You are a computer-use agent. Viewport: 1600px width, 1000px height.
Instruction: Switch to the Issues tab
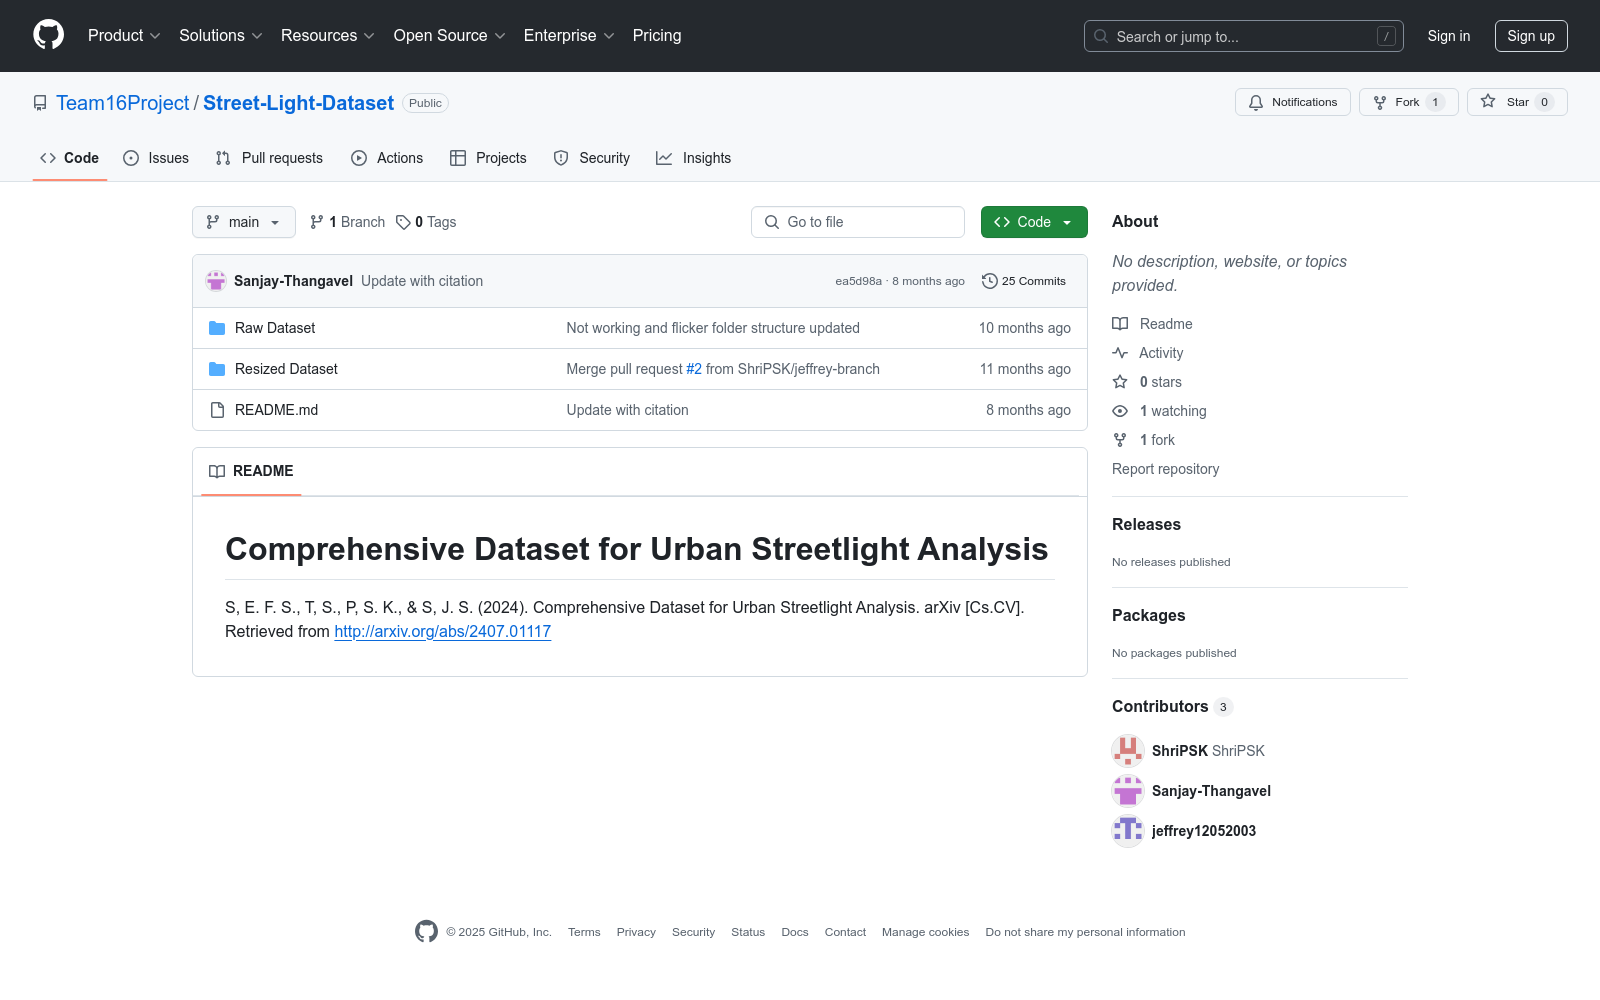click(x=156, y=158)
